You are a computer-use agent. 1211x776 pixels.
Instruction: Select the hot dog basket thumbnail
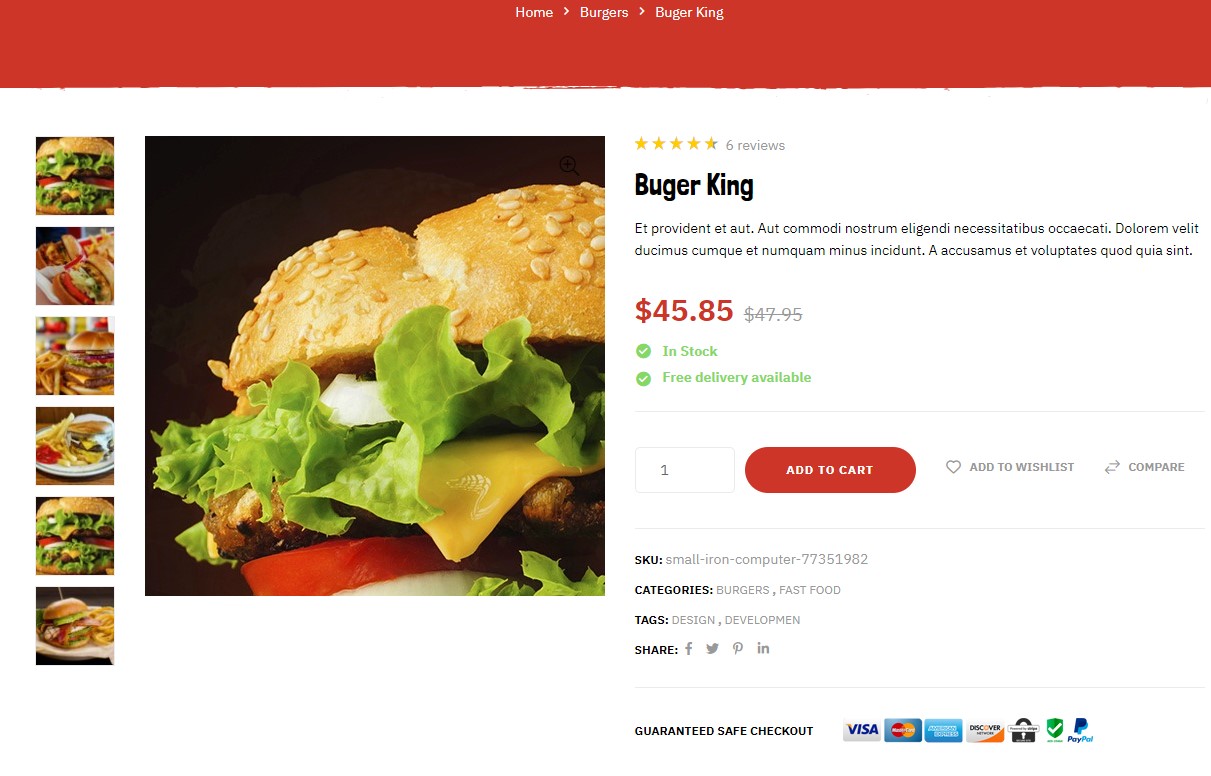(x=75, y=266)
